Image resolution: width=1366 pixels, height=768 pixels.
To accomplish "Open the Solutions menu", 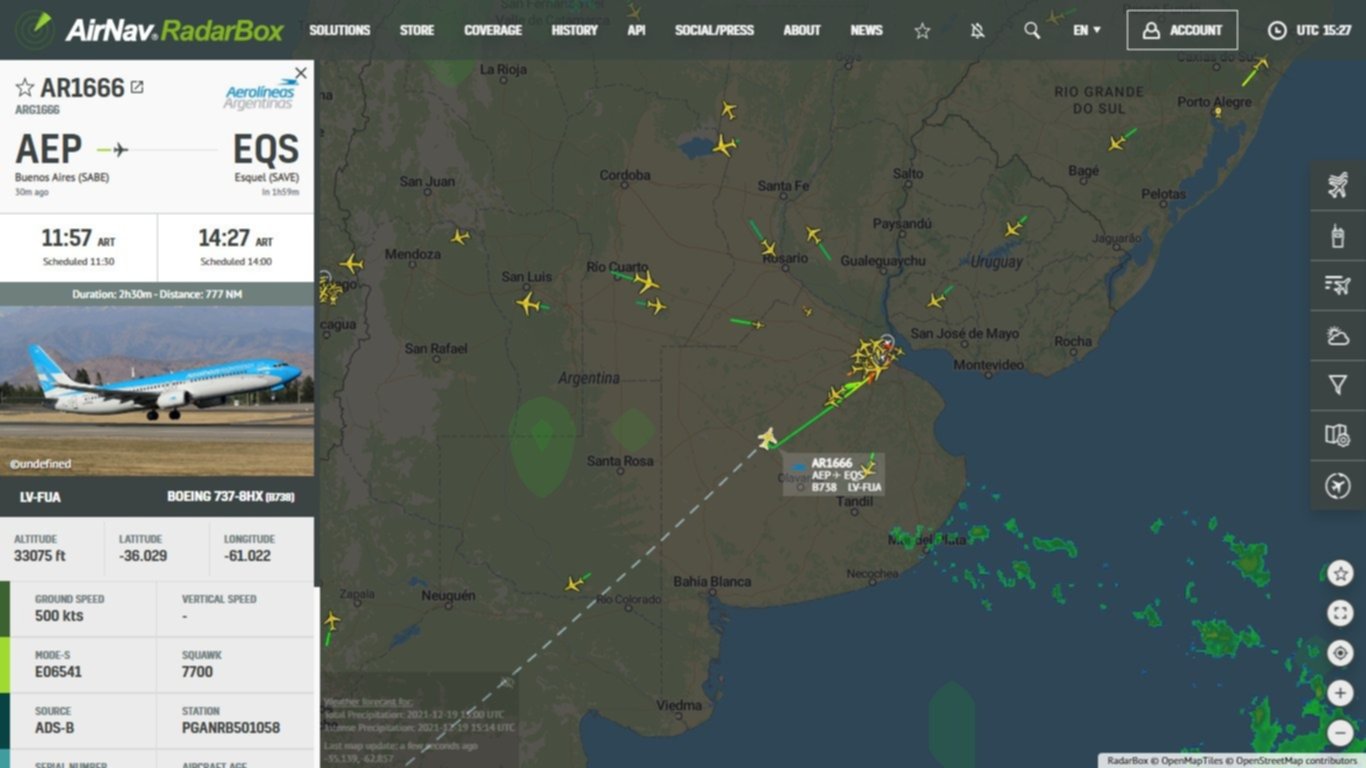I will pos(339,30).
